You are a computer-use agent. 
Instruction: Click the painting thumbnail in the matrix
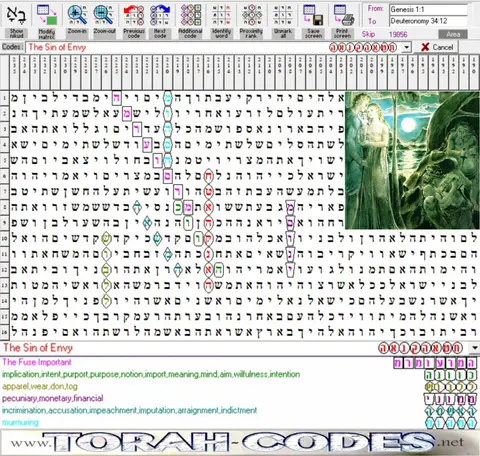coord(412,160)
